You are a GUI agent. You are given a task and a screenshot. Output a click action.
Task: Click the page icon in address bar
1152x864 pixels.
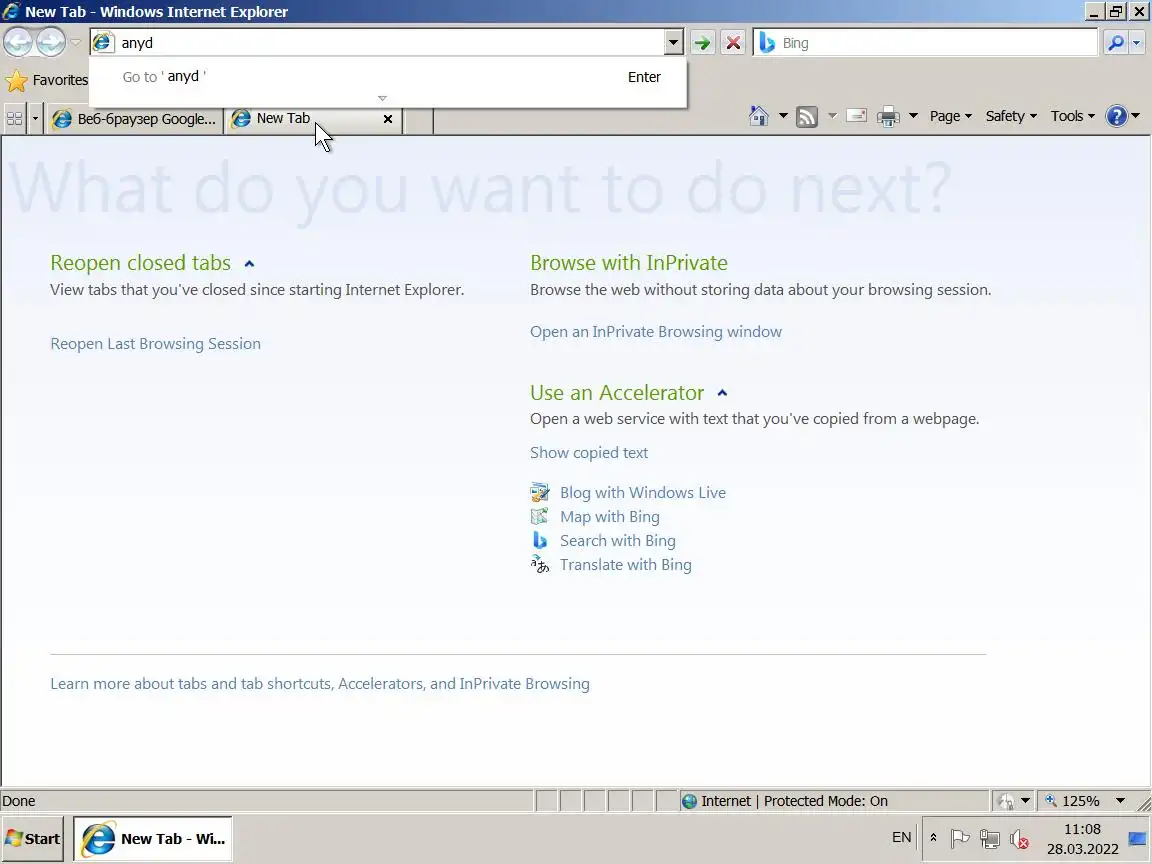point(103,43)
